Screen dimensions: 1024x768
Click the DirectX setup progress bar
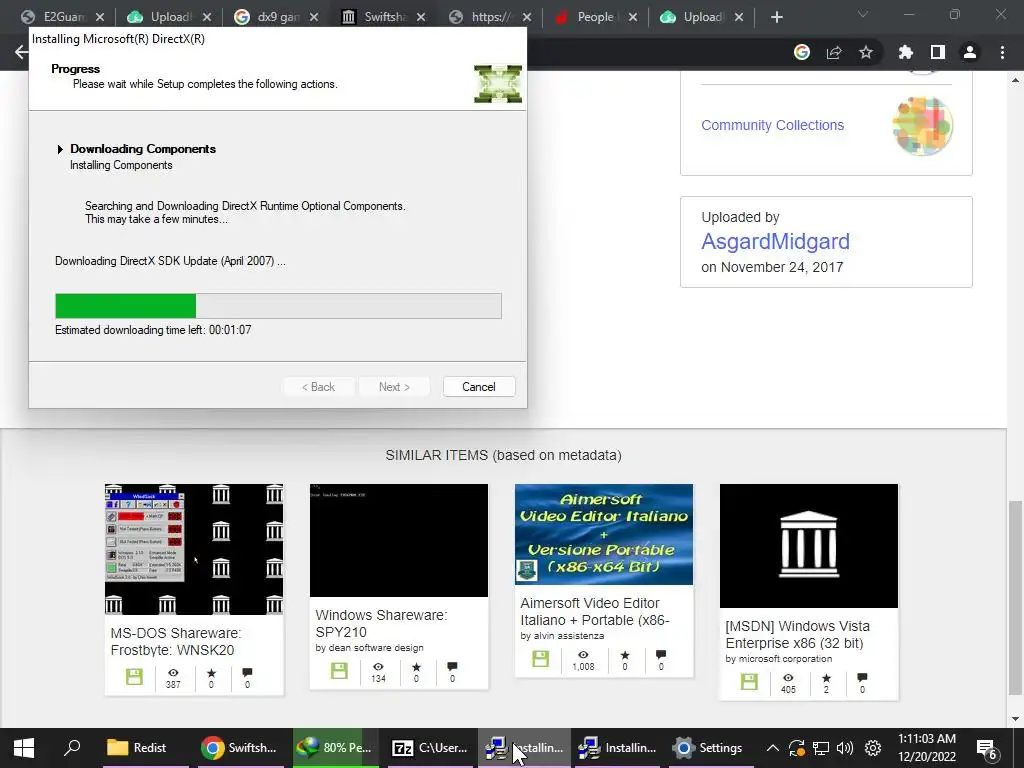278,306
